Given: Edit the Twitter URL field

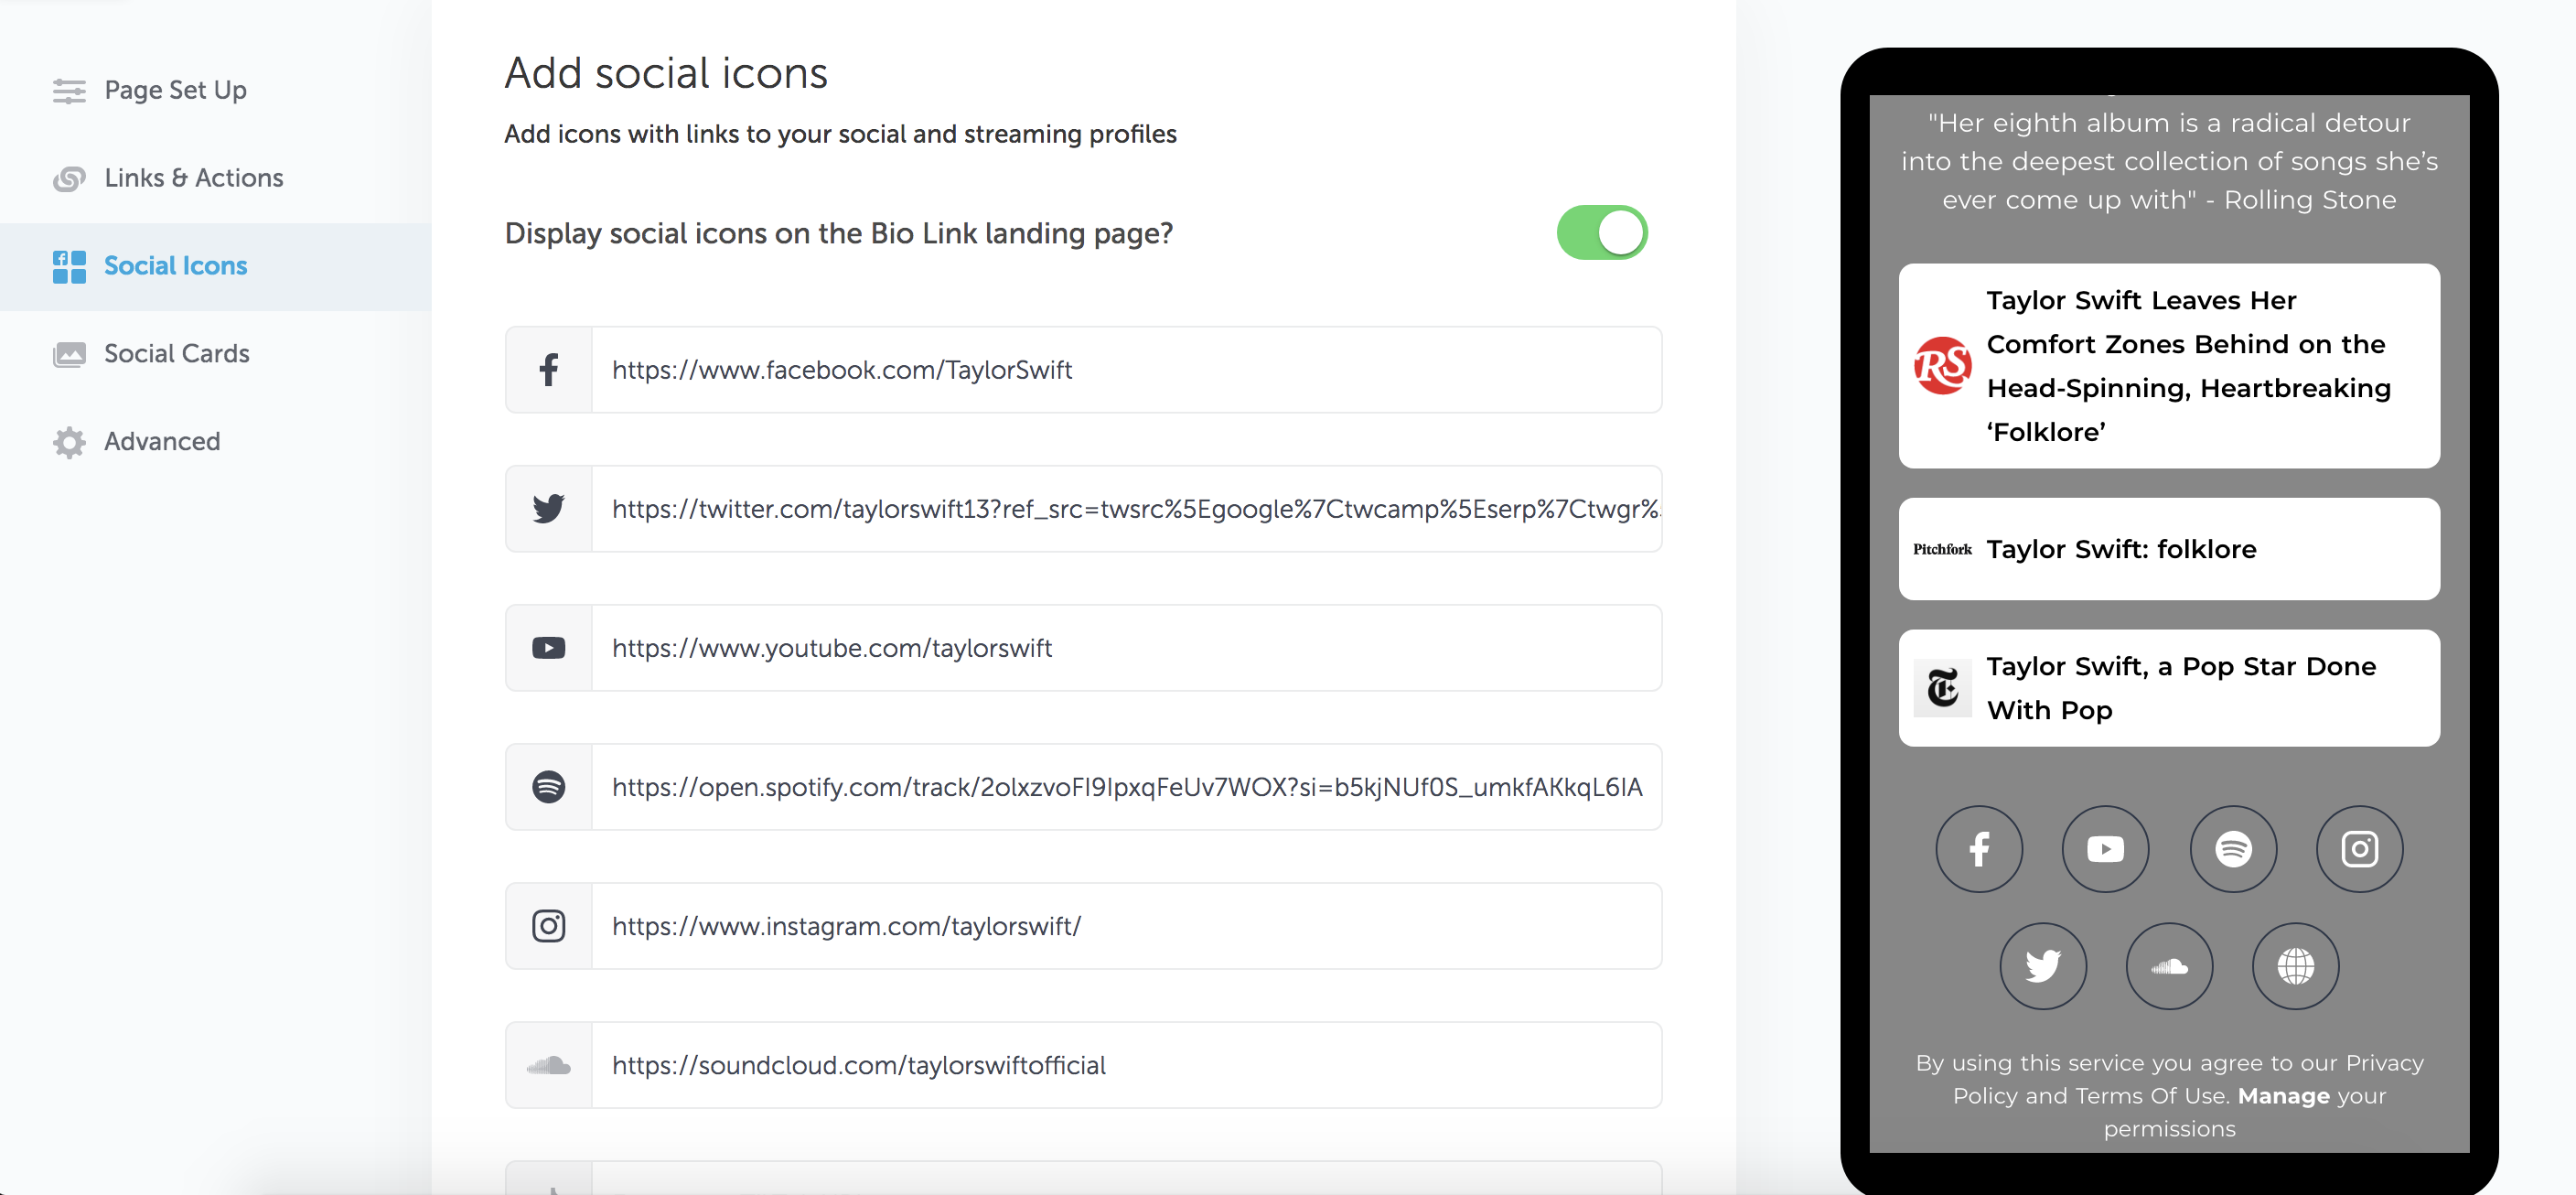Looking at the screenshot, I should coord(1126,509).
